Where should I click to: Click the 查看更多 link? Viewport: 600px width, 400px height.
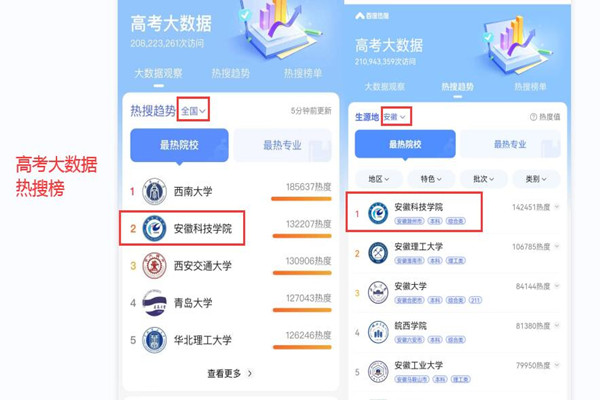[230, 373]
